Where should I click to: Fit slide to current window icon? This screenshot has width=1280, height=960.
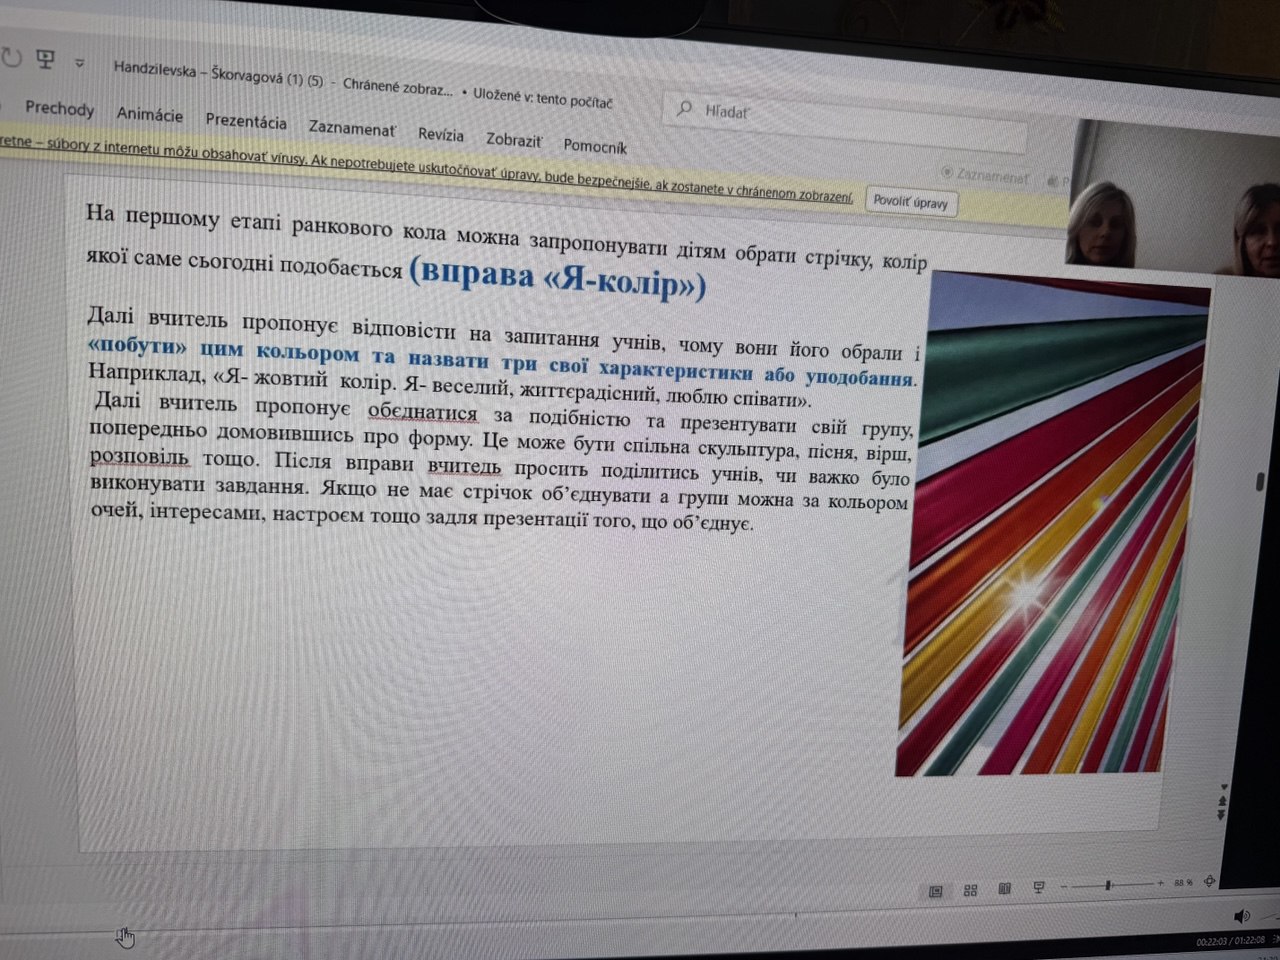[x=1209, y=881]
